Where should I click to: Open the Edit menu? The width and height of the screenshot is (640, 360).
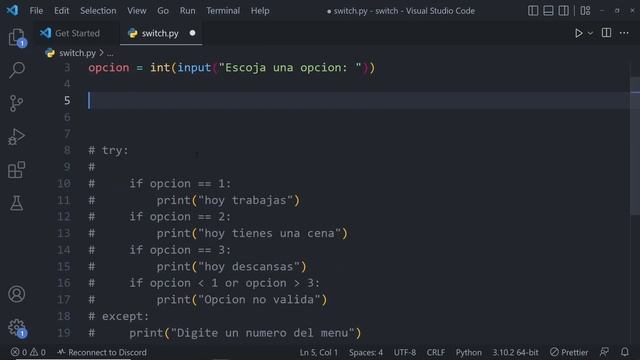click(x=62, y=11)
